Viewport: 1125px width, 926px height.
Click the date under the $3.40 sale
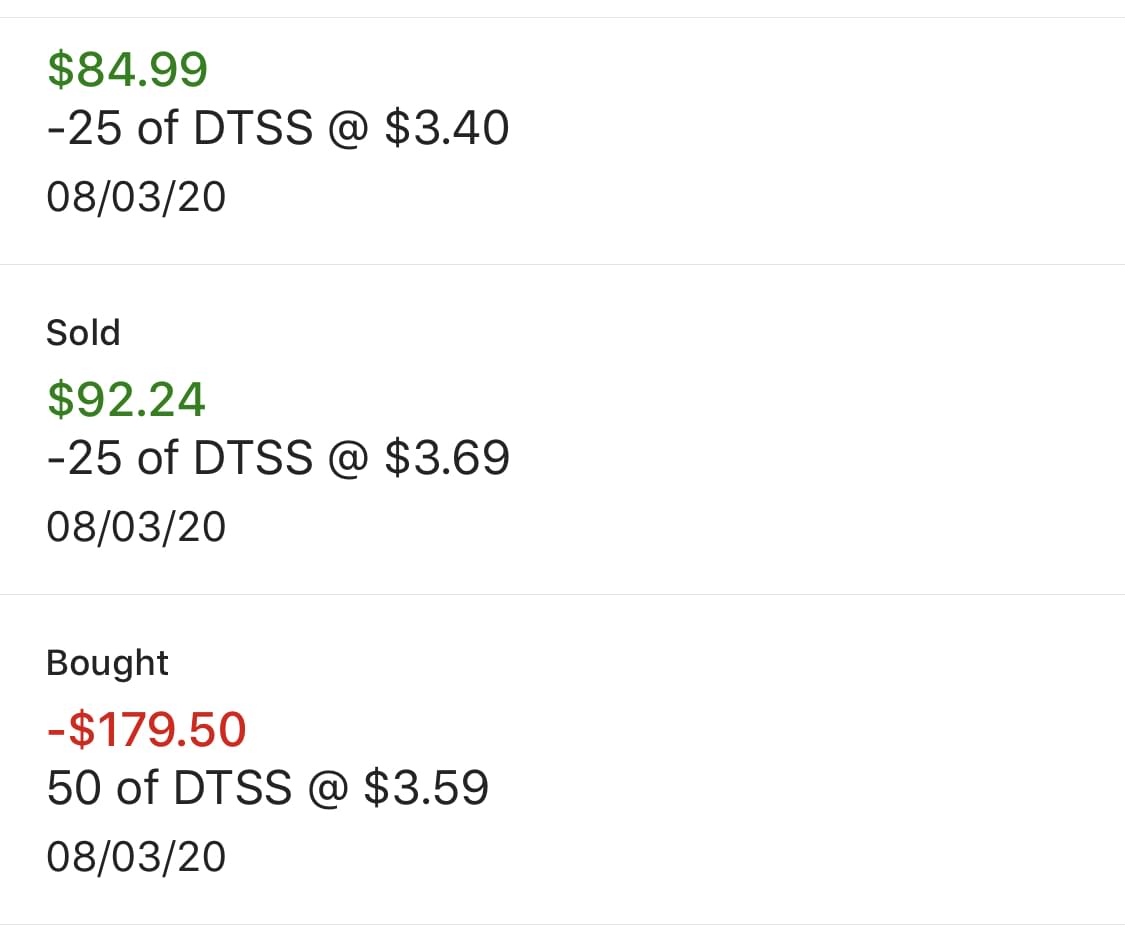pos(136,197)
